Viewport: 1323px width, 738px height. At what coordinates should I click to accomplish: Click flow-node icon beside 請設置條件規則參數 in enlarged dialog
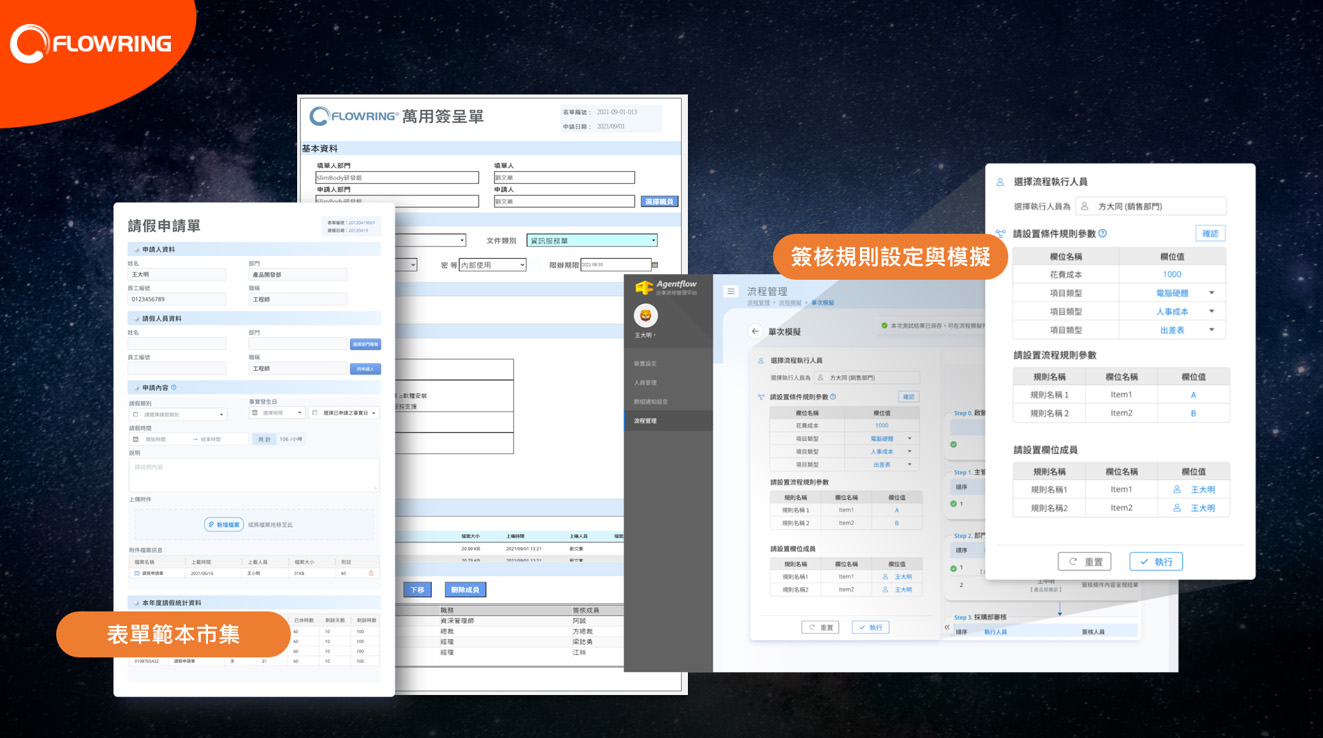[x=1000, y=234]
